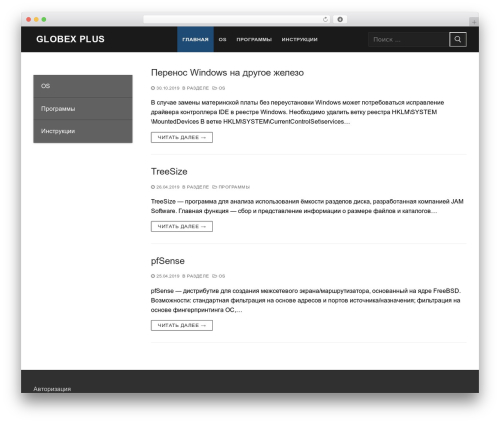
Task: Click the GLOBEX PLUS site logo
Action: pos(70,39)
